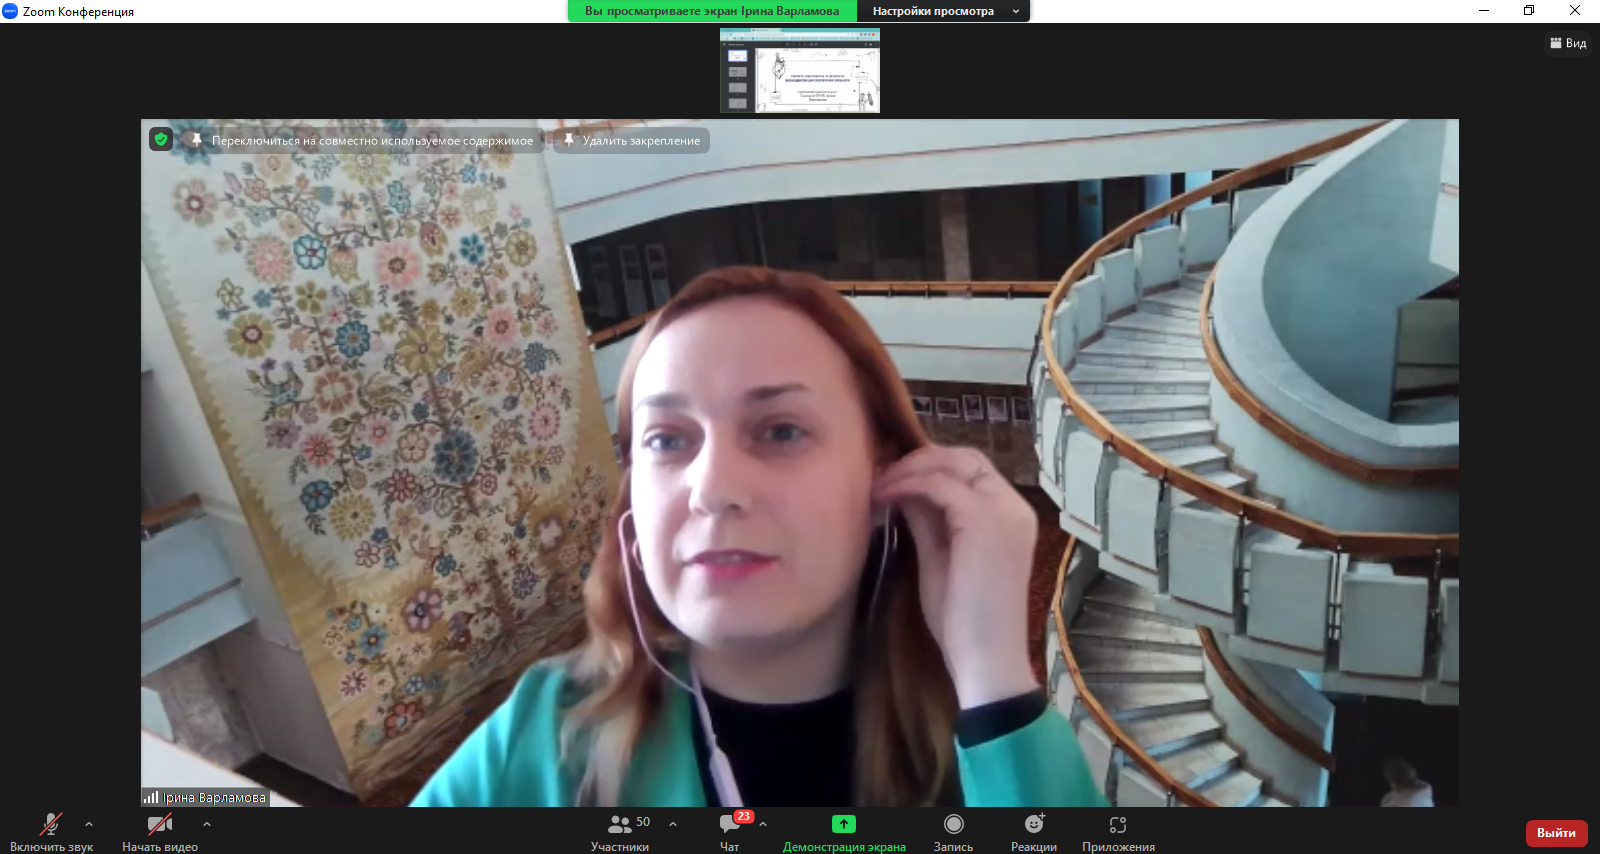This screenshot has width=1600, height=854.
Task: Start camera with Начать видео
Action: [x=160, y=832]
